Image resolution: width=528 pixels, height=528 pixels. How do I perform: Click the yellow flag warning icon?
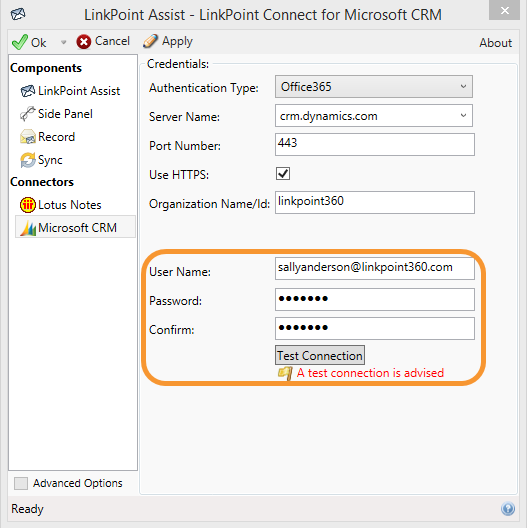285,373
